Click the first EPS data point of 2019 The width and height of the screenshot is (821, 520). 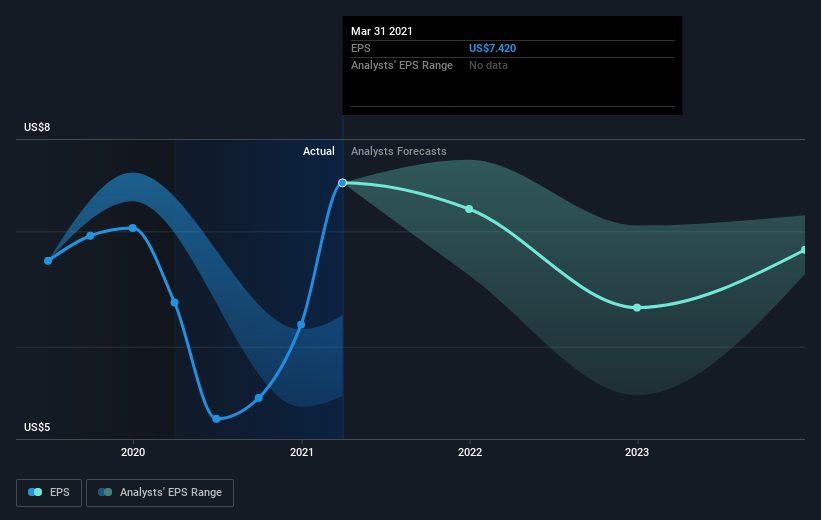pyautogui.click(x=48, y=261)
